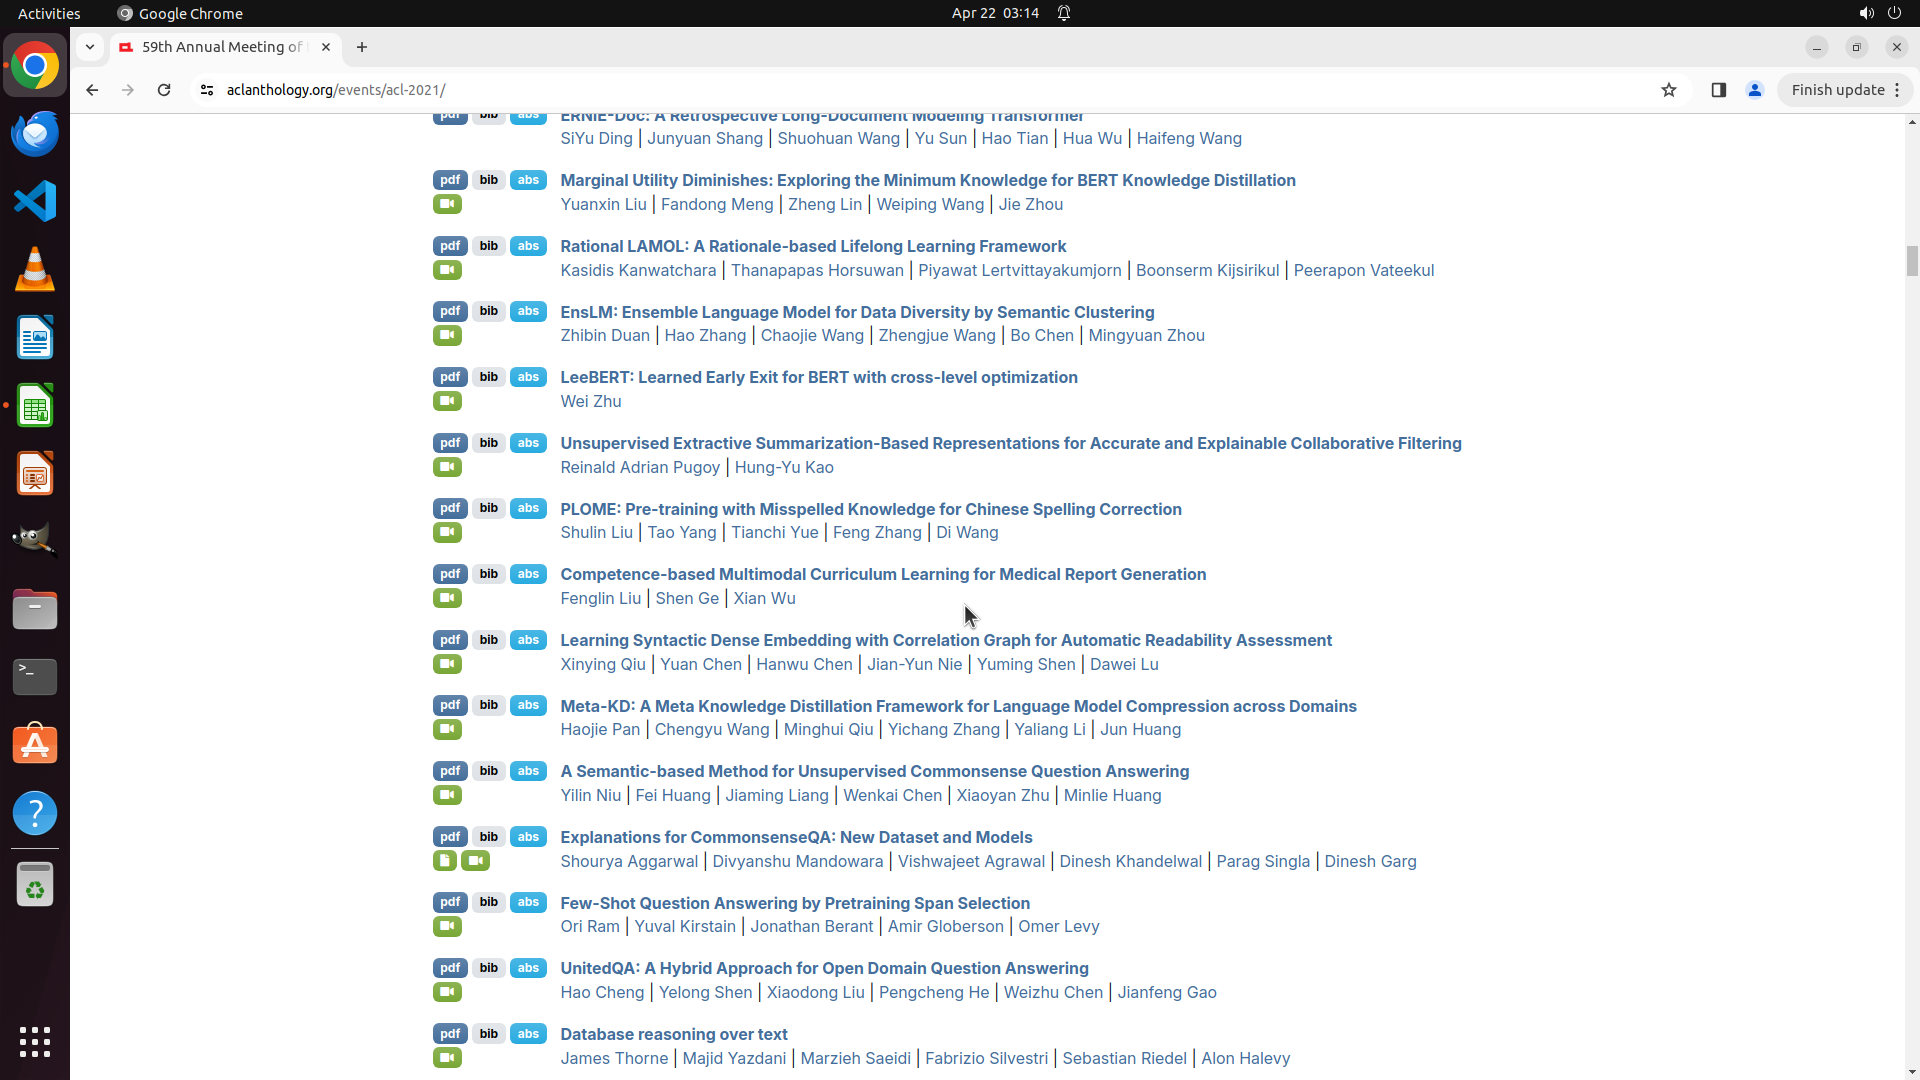Screen dimensions: 1920x1080
Task: Click the video icon for Database reasoning over text
Action: (447, 1058)
